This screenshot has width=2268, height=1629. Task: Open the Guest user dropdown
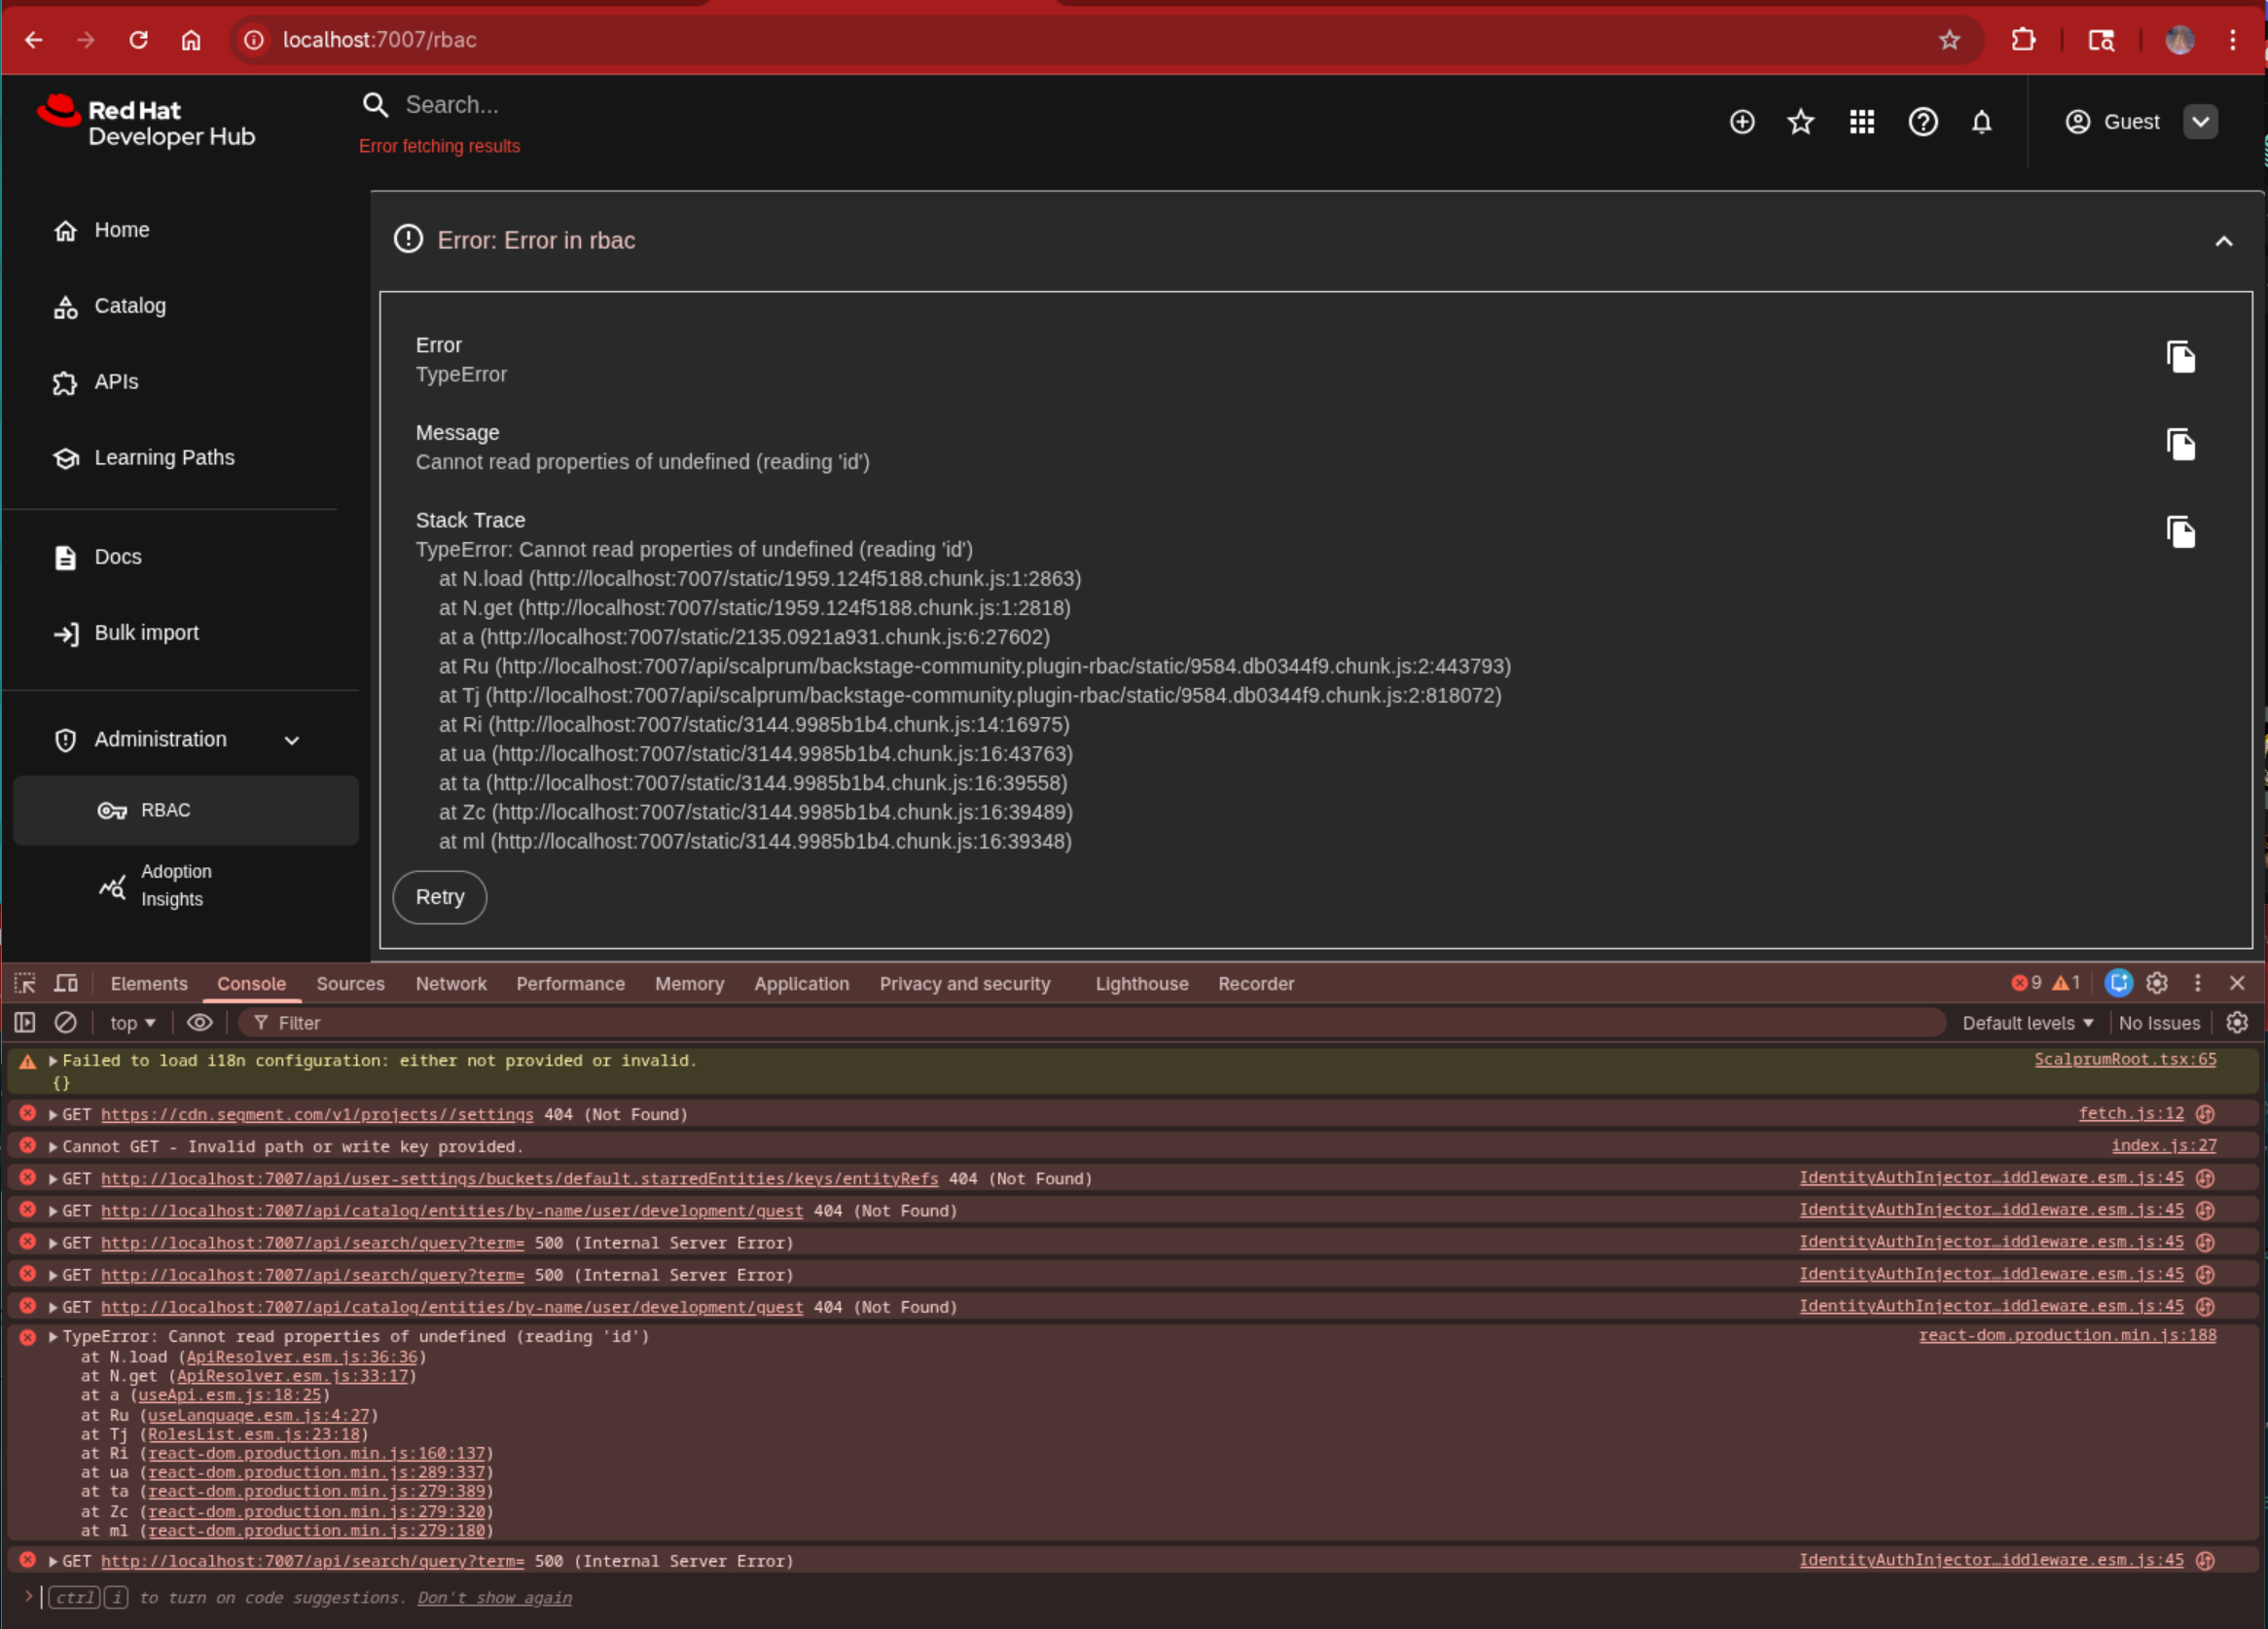click(x=2200, y=122)
